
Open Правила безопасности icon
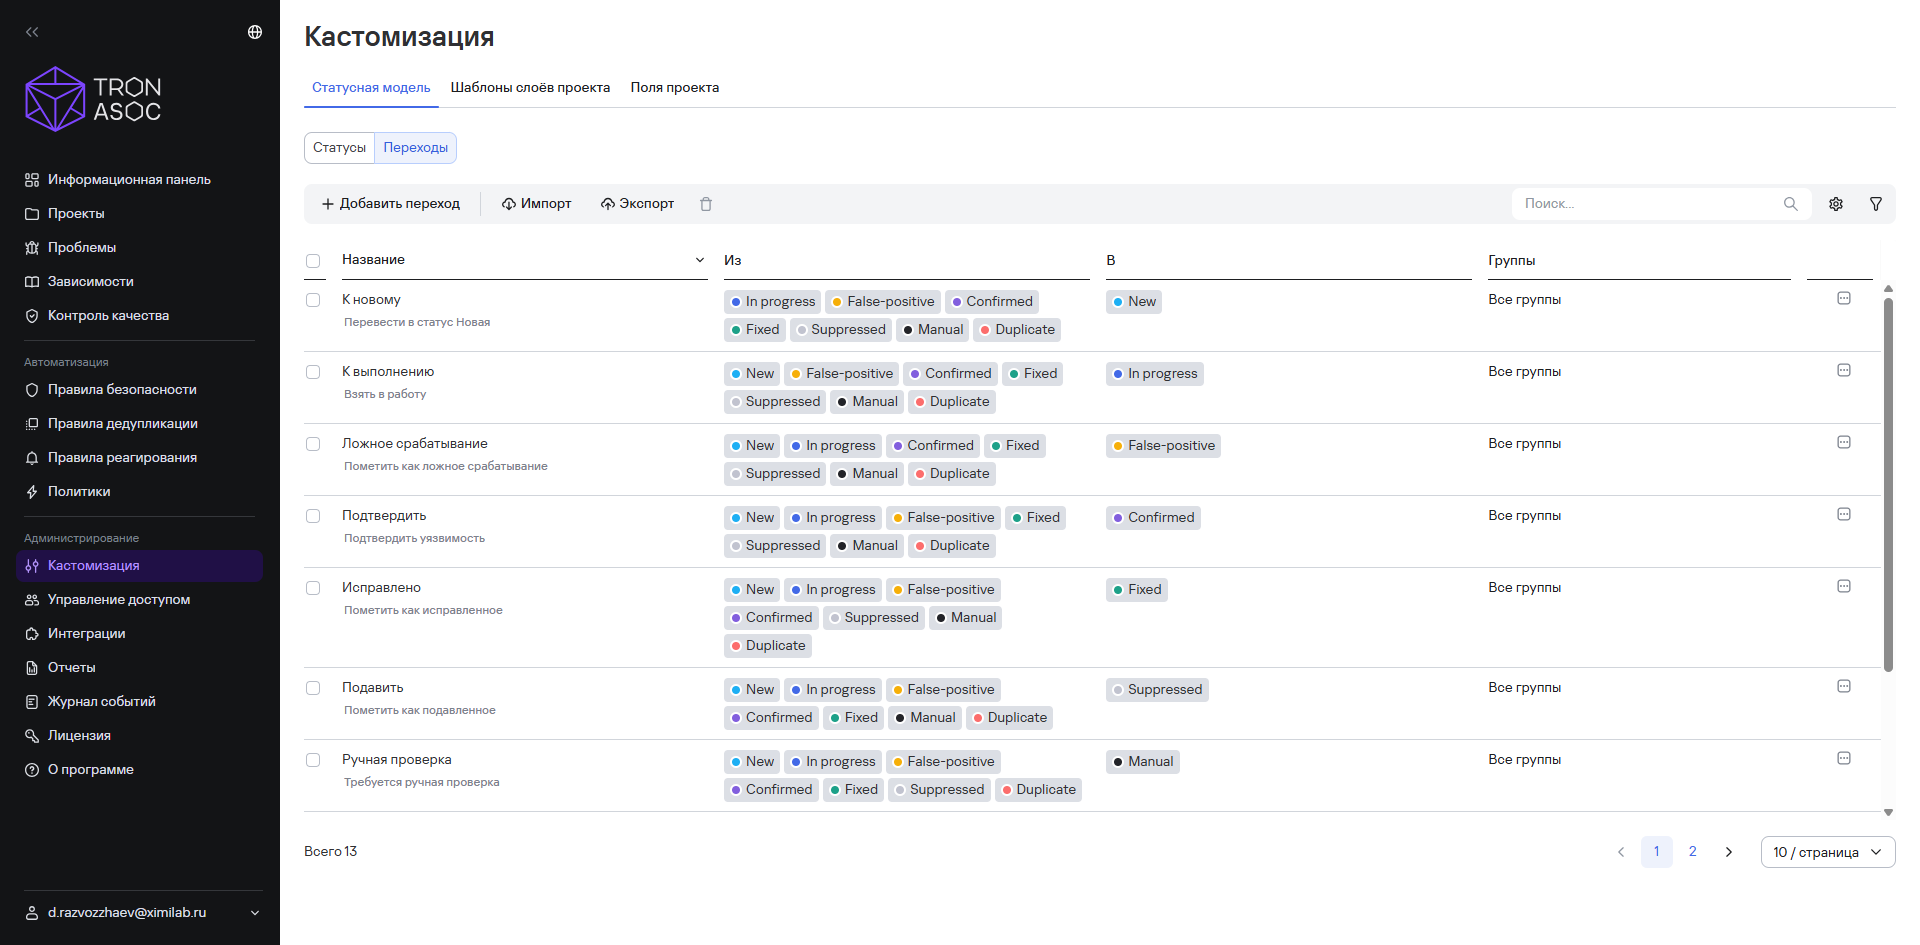[x=32, y=390]
